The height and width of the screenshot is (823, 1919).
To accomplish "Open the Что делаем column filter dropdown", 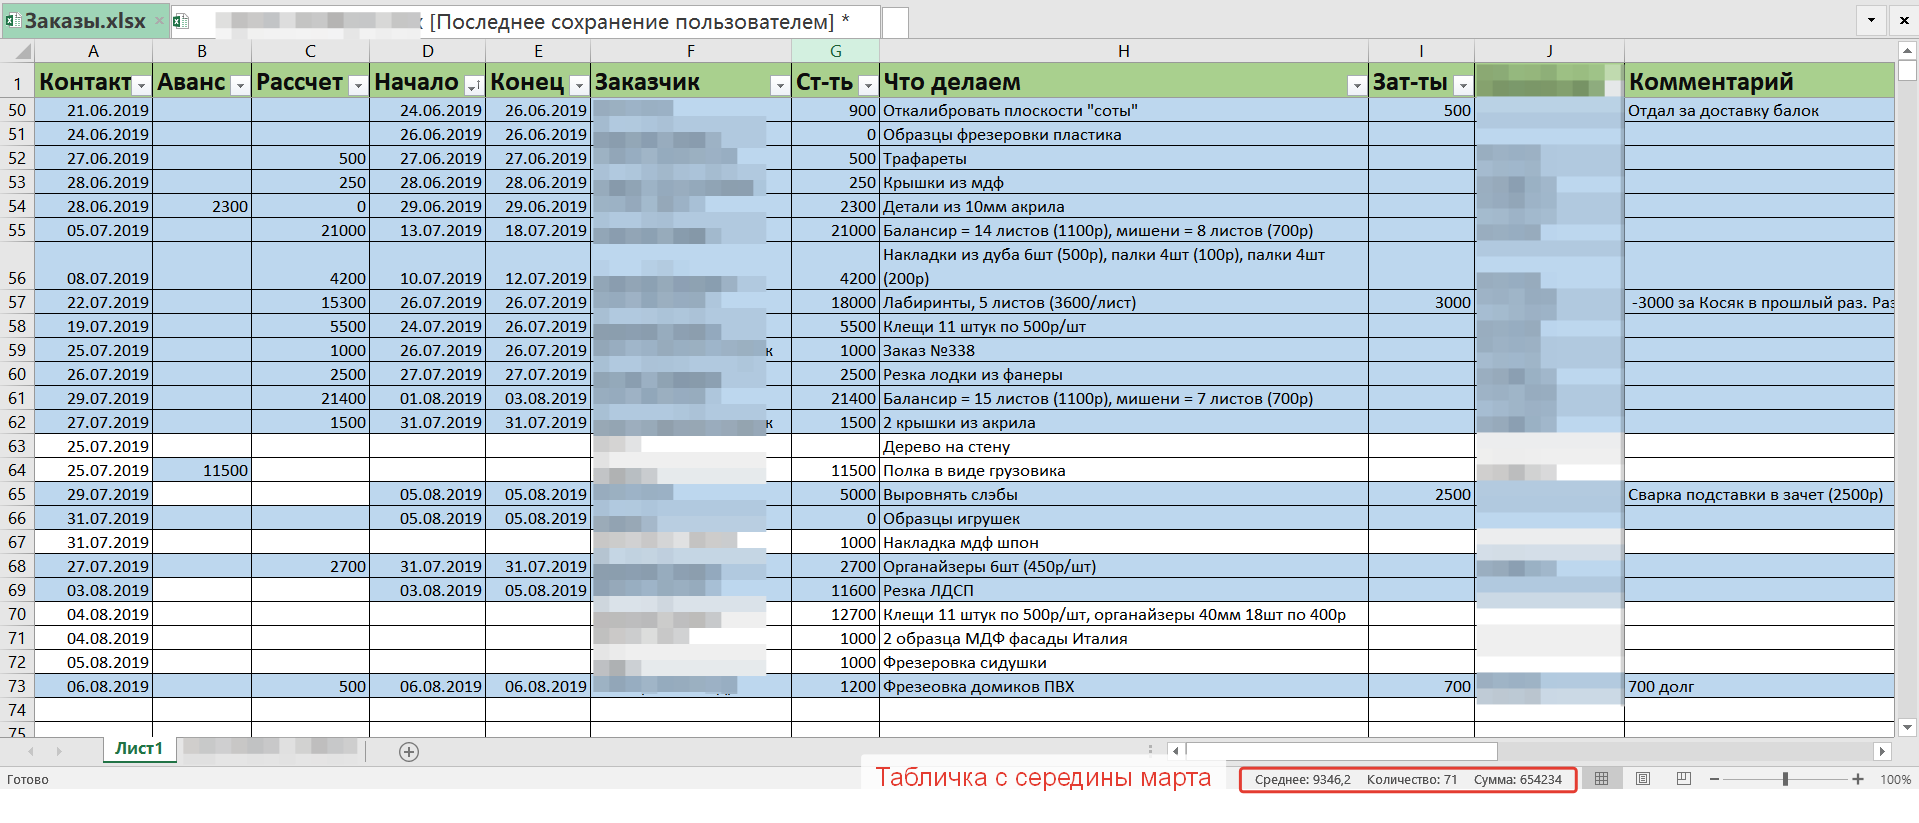I will pyautogui.click(x=1357, y=85).
